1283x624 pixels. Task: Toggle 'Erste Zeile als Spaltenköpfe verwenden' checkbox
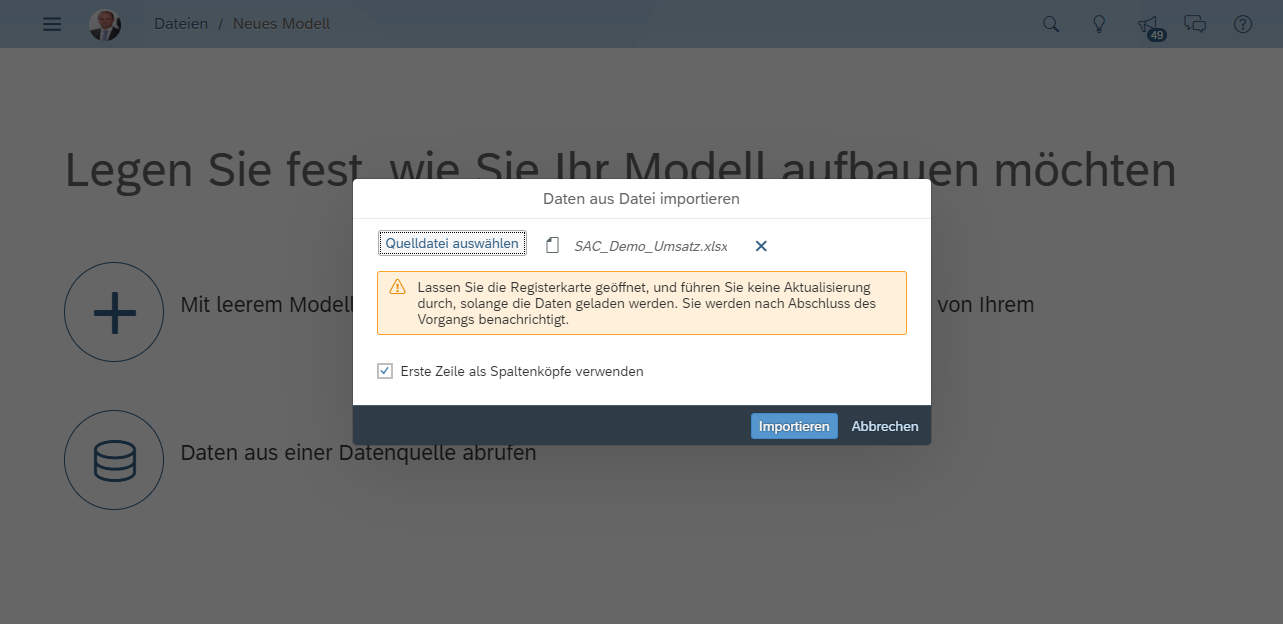point(385,371)
